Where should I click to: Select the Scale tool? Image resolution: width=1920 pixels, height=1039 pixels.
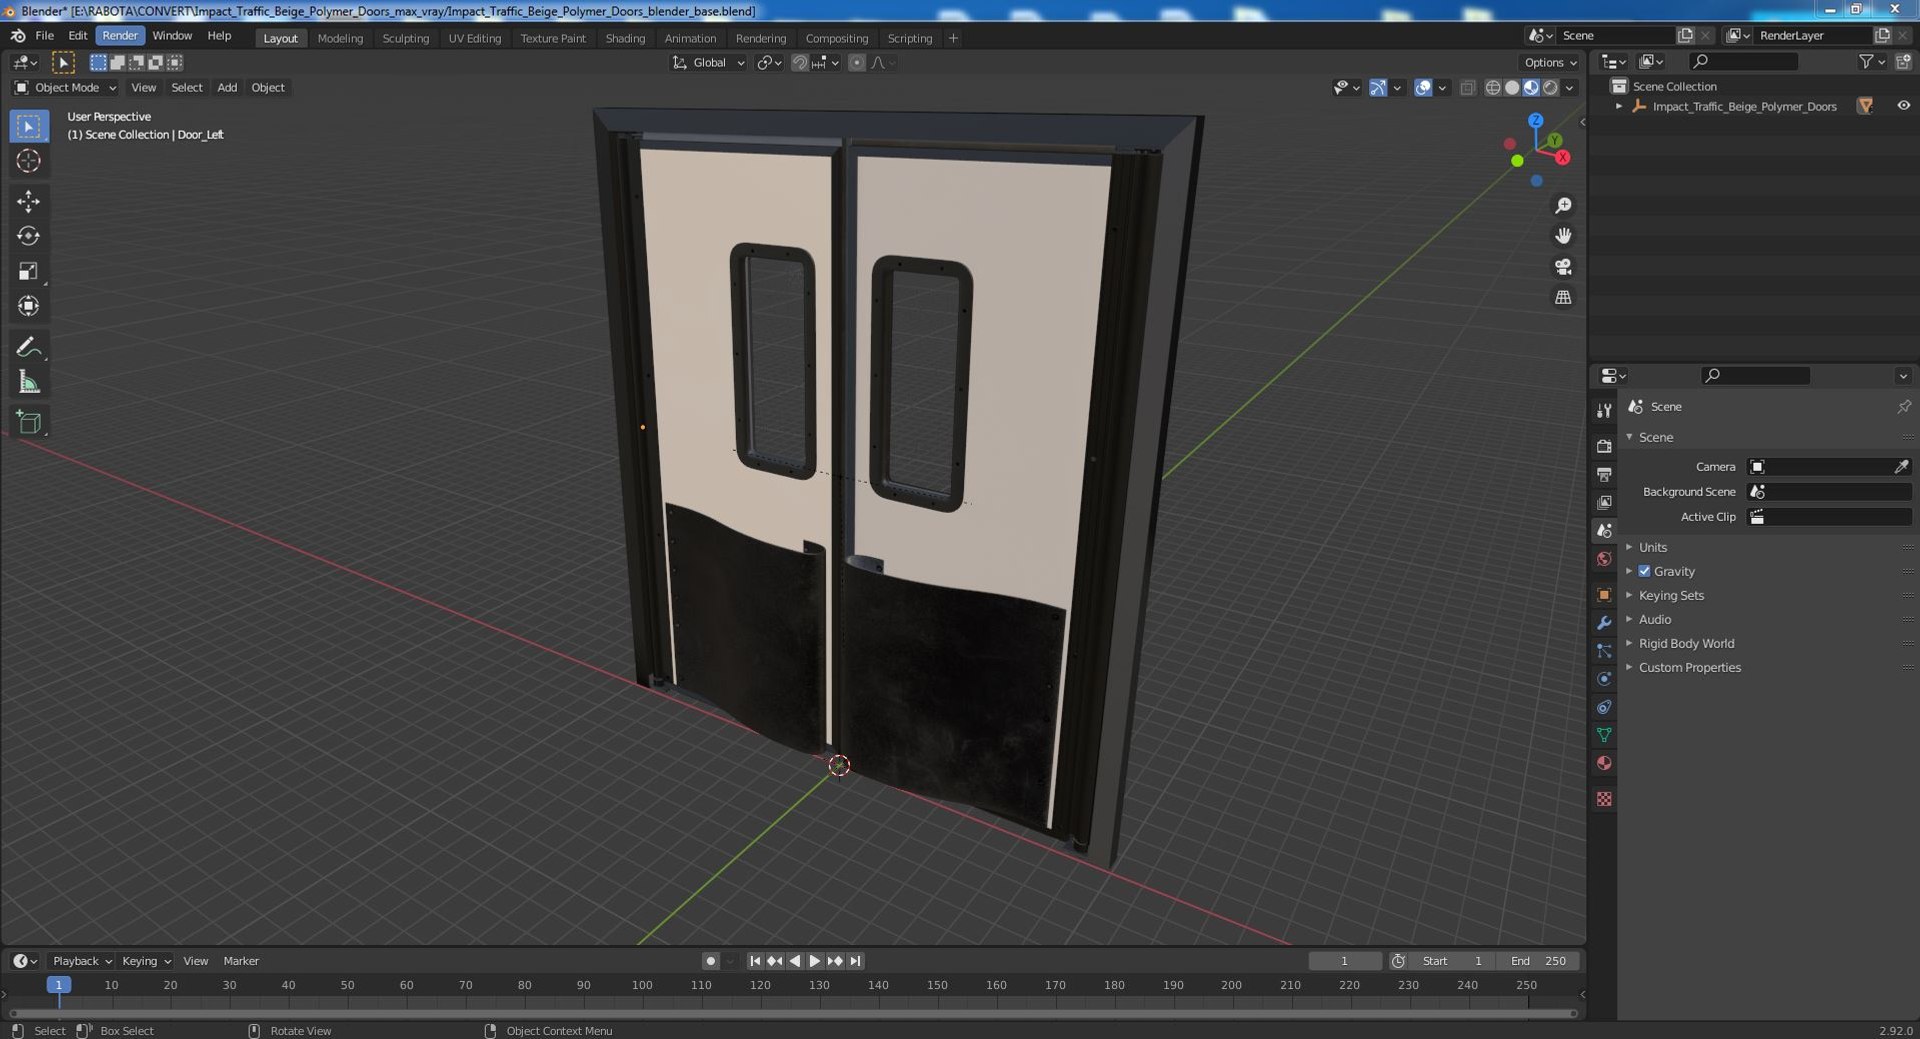tap(28, 271)
